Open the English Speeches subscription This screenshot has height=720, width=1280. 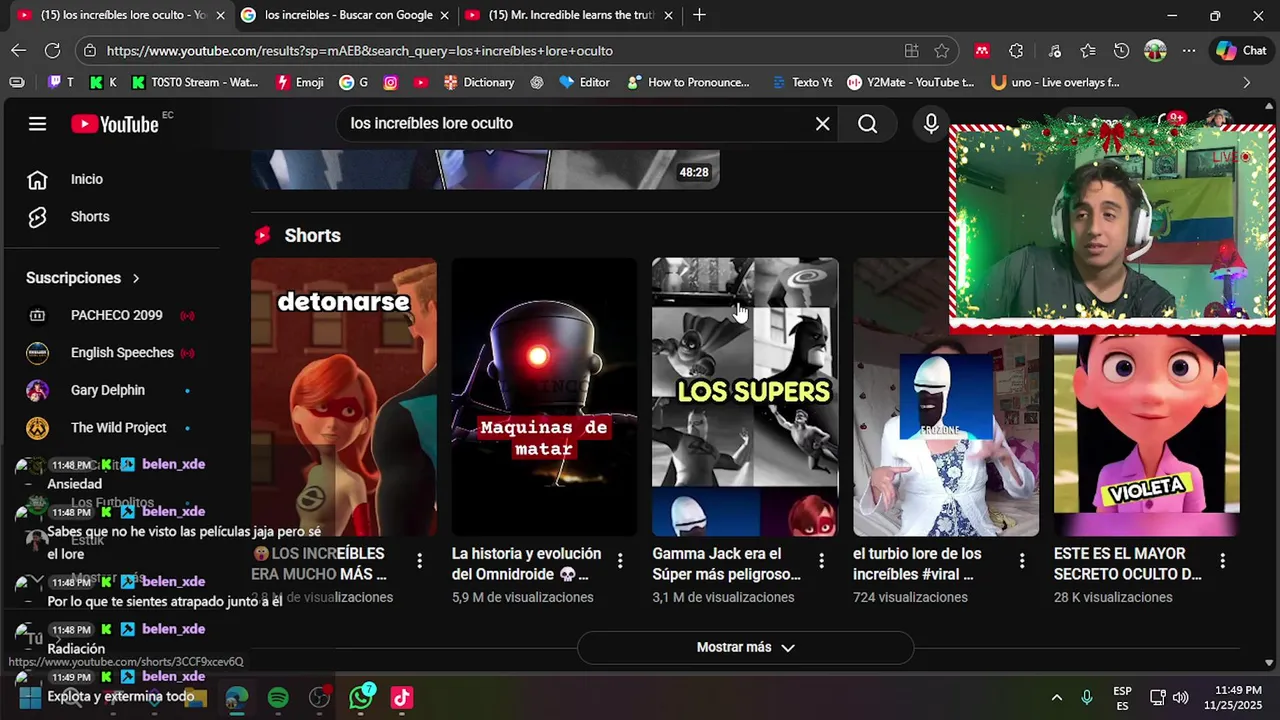[120, 353]
